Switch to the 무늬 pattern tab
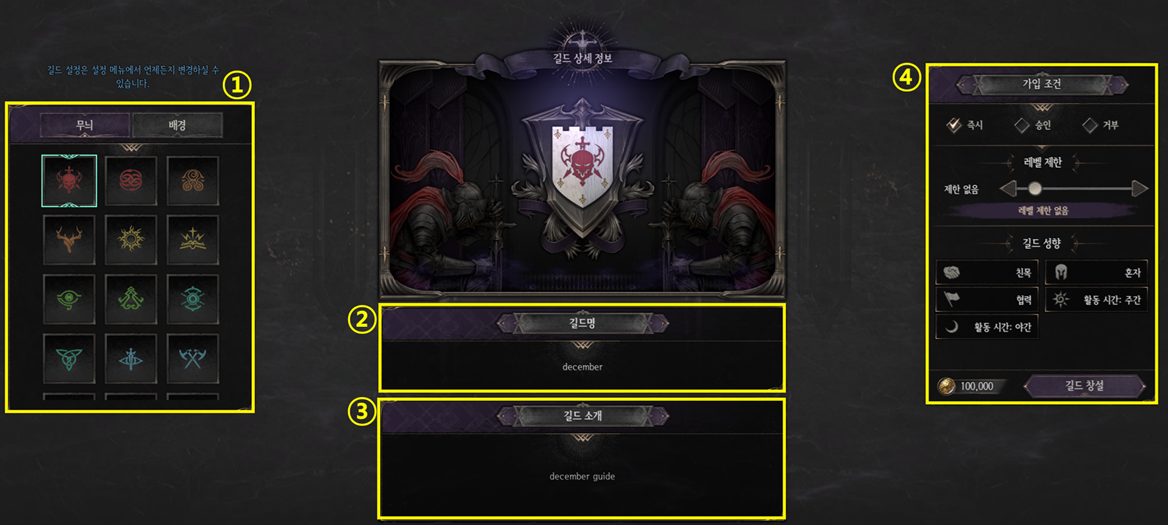 [x=84, y=125]
